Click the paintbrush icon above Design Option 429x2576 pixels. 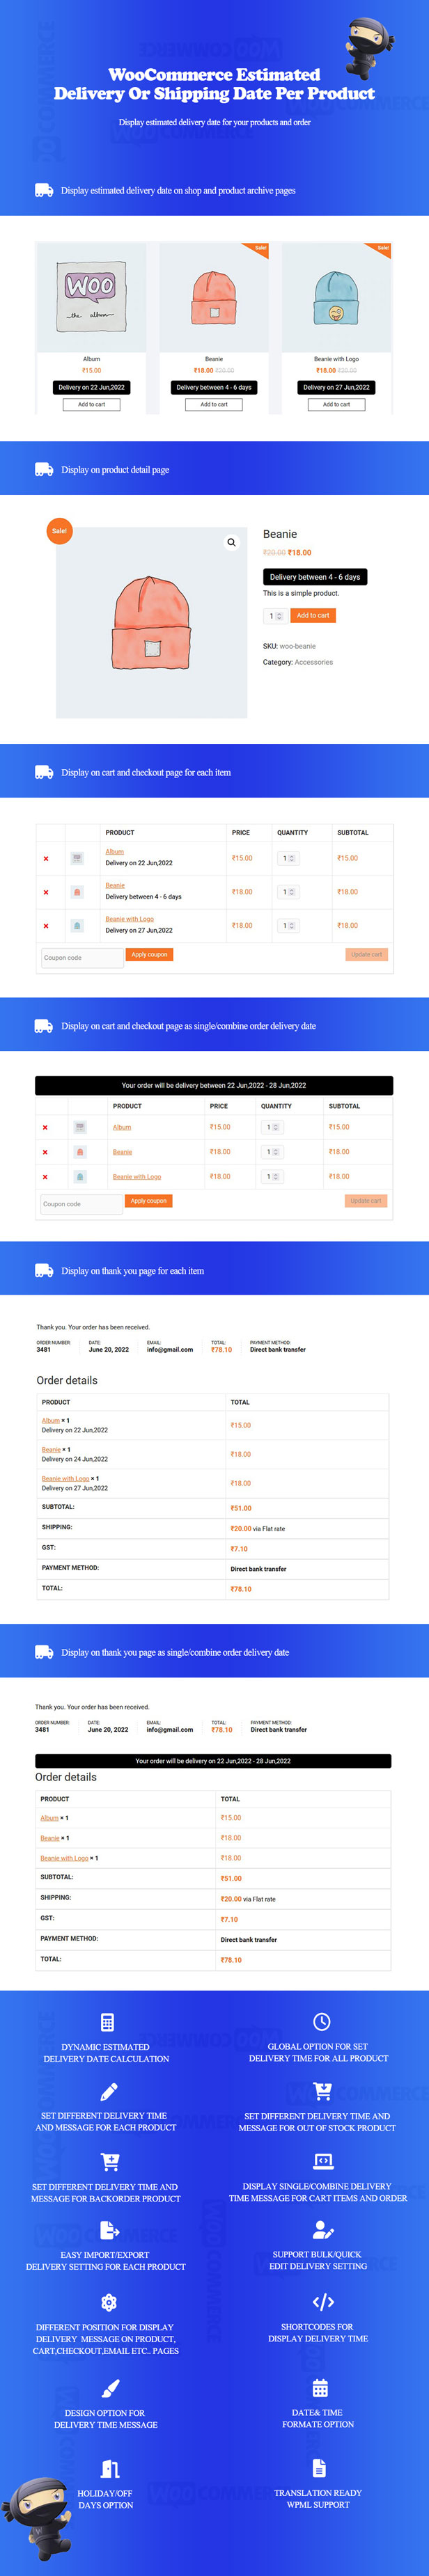(111, 2388)
